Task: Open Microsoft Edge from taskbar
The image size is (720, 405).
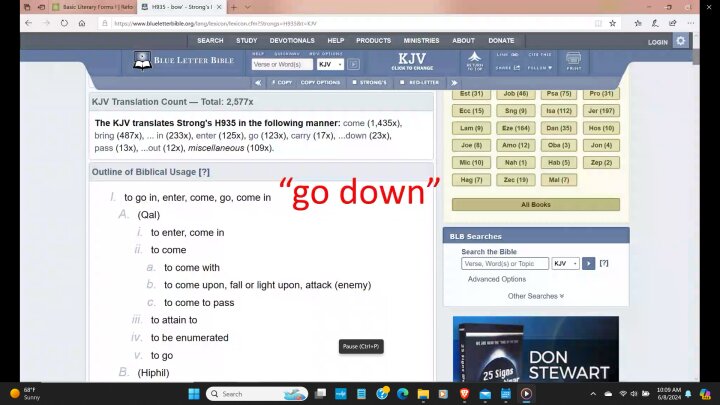Action: click(402, 394)
